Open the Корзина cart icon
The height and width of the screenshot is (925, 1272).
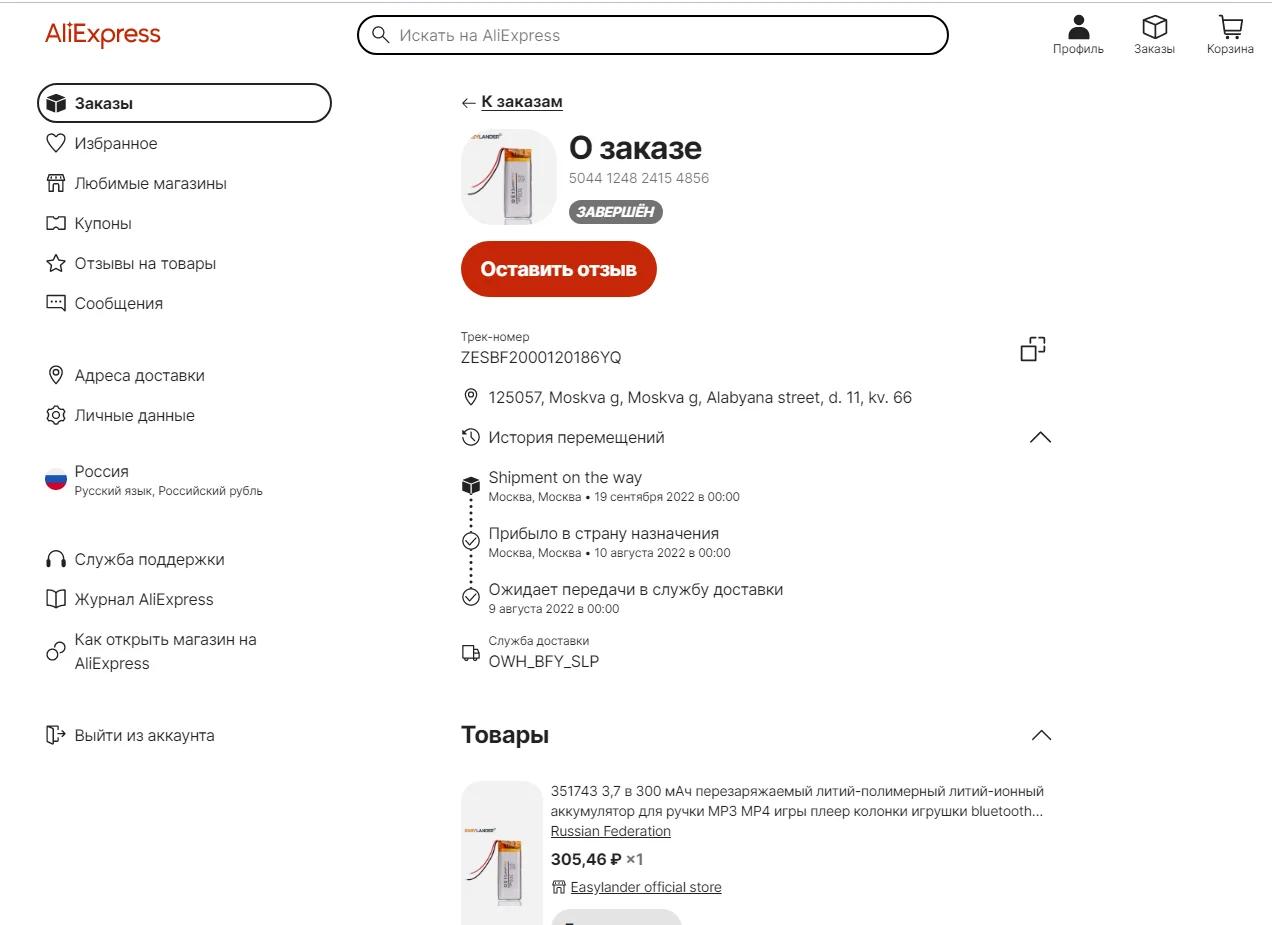click(x=1230, y=35)
